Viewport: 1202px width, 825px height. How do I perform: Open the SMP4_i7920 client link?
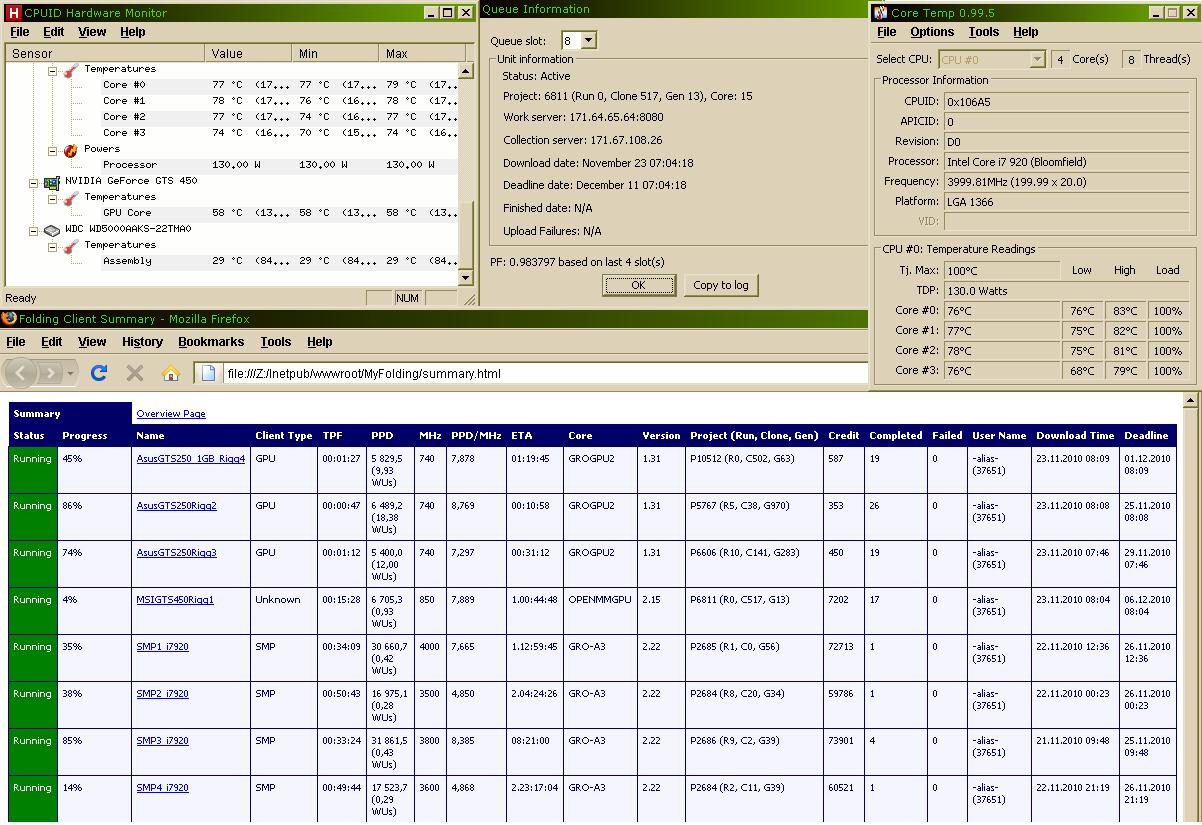[x=162, y=788]
